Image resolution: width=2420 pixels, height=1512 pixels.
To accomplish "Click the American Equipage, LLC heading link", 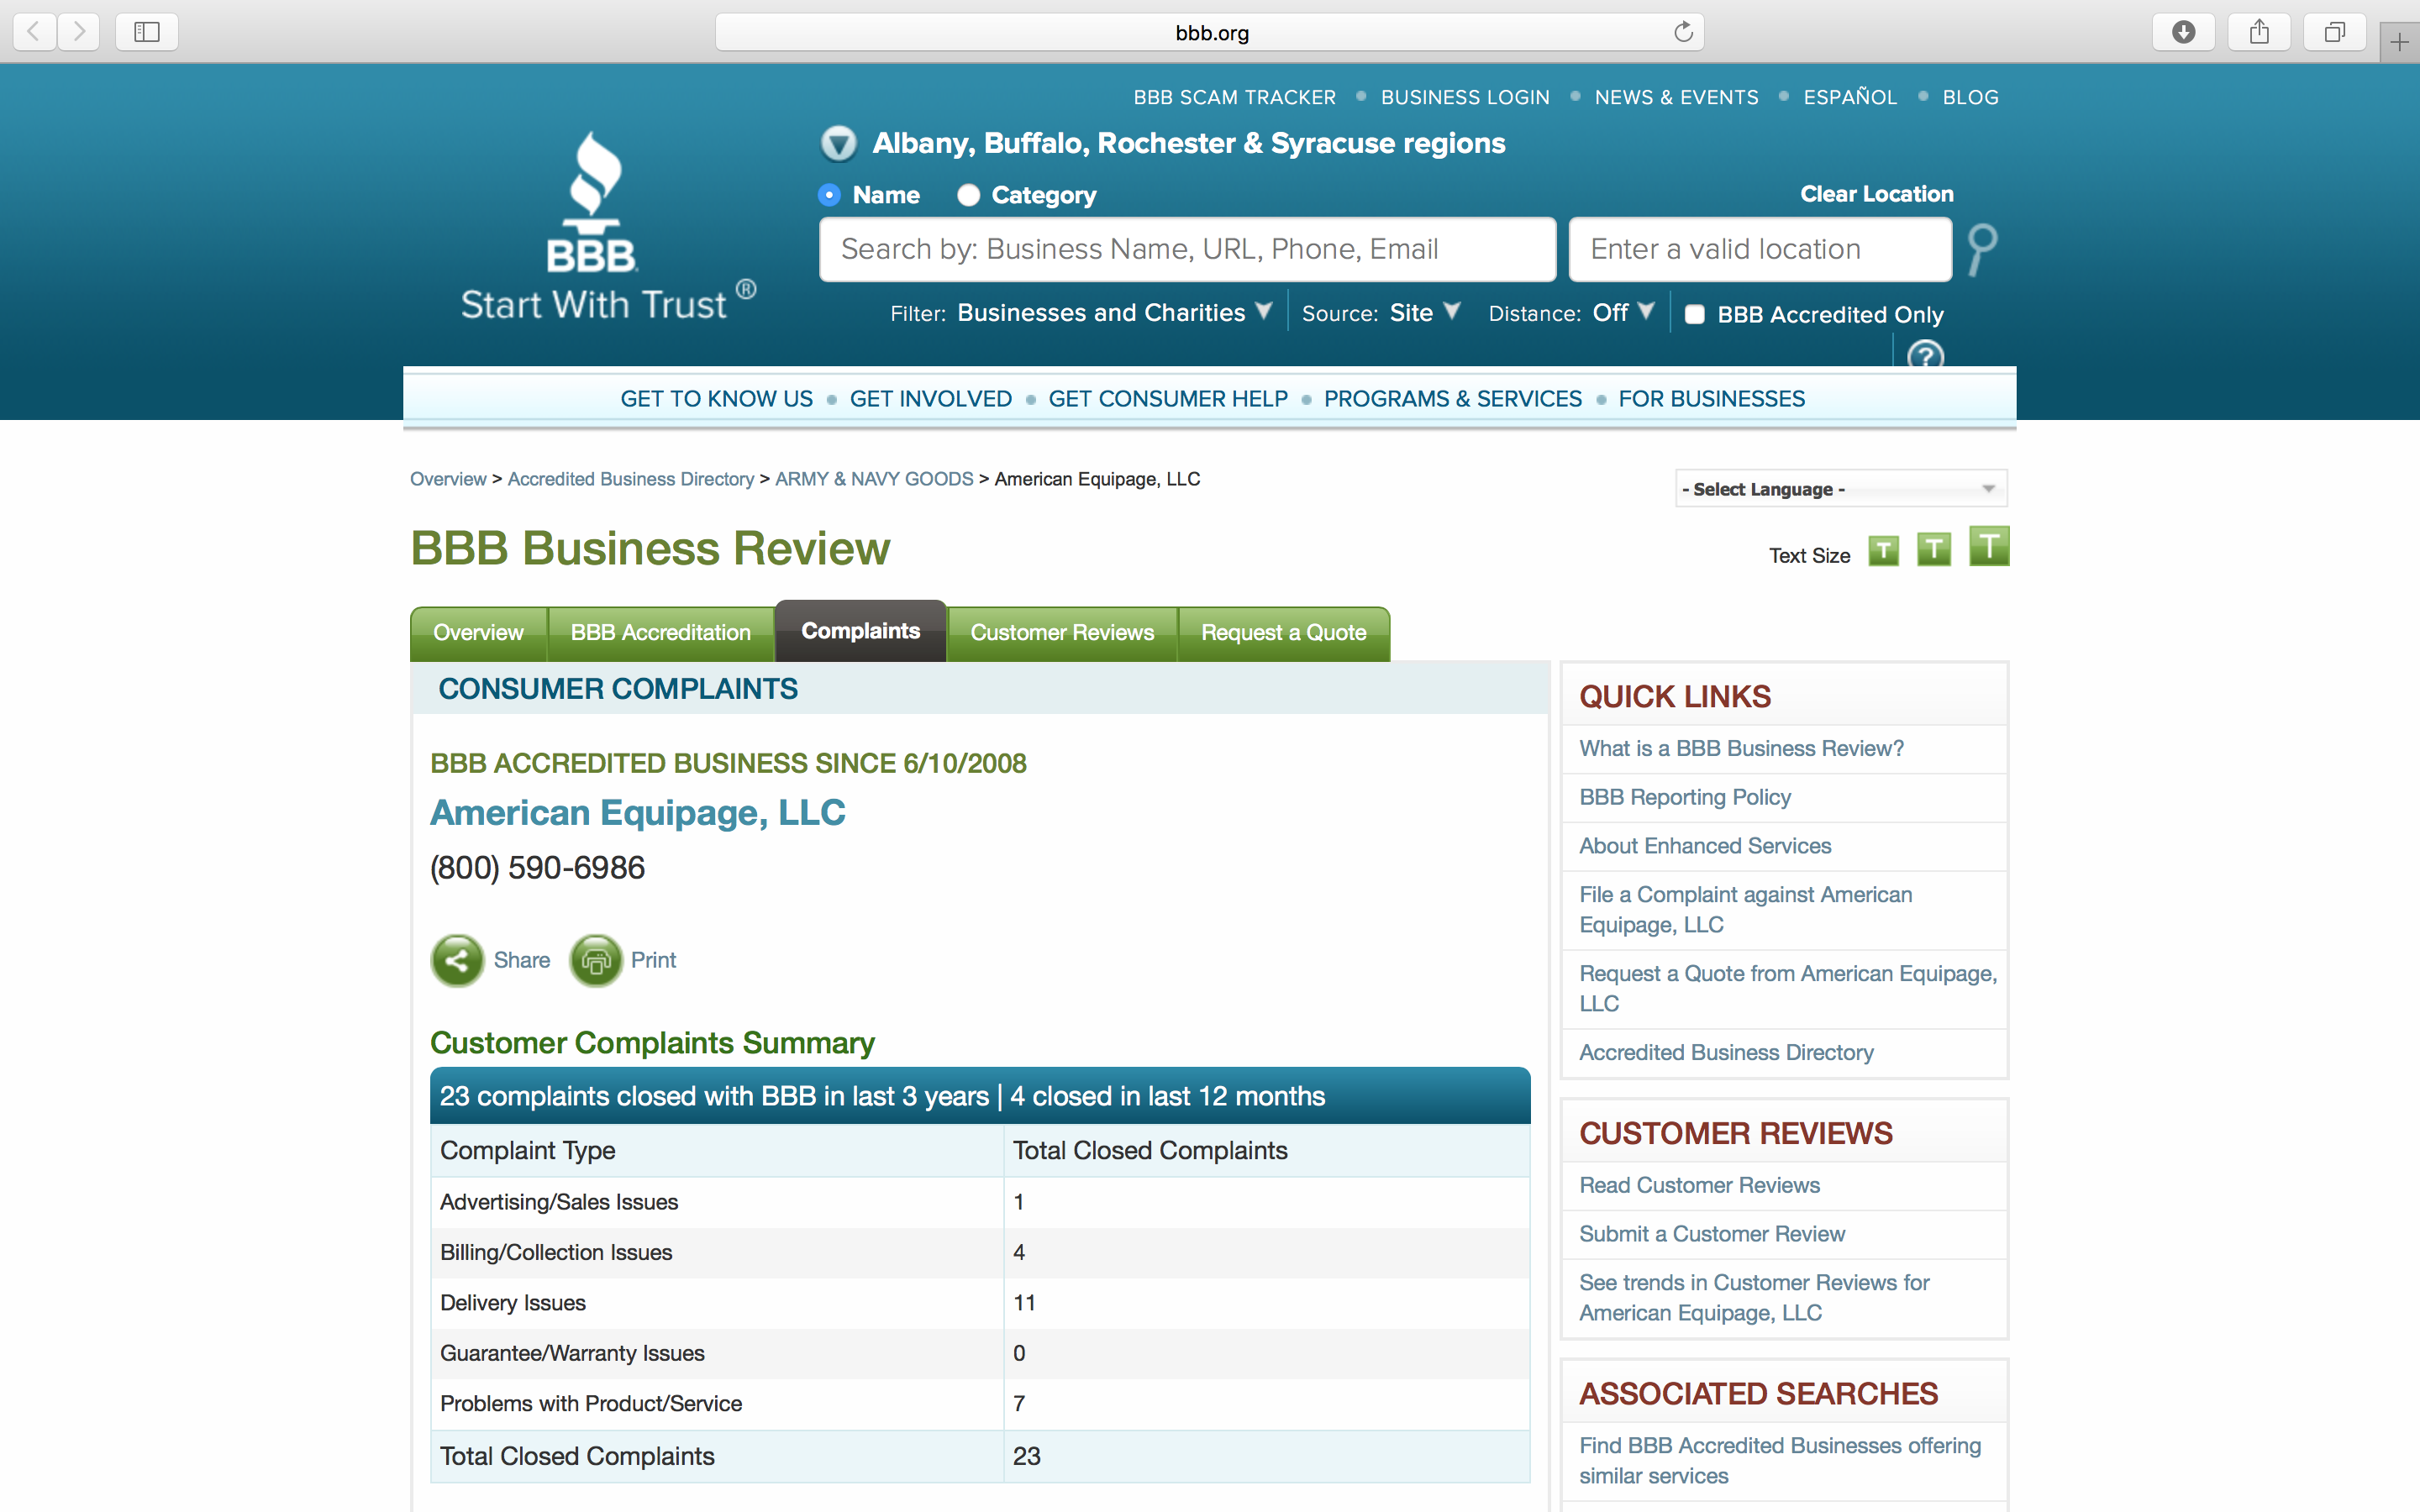I will 637,813.
